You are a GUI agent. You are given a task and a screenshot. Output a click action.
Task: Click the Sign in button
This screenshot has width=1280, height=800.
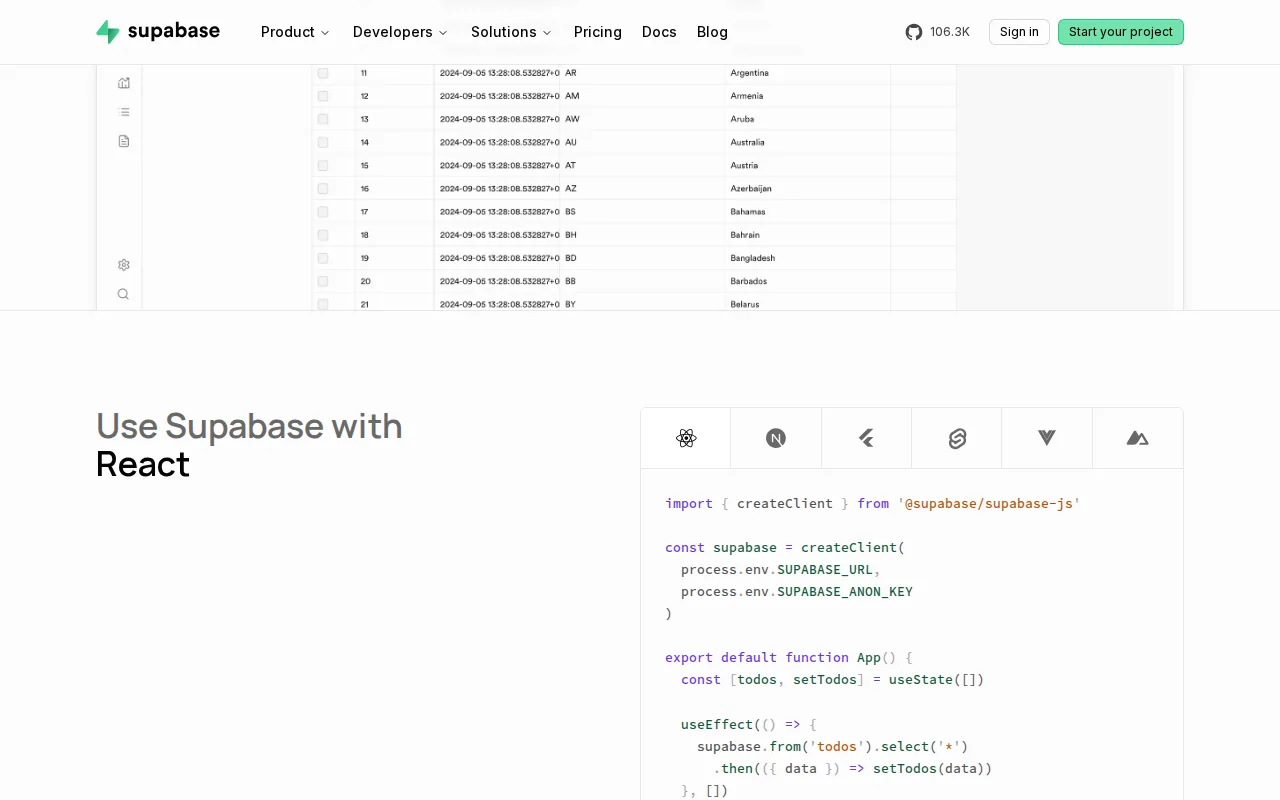click(1019, 32)
